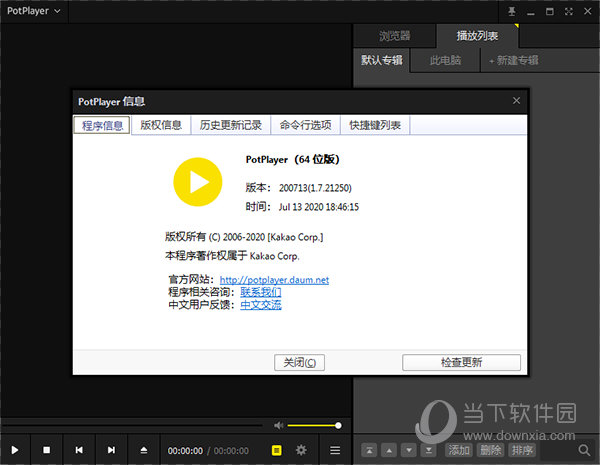Viewport: 600px width, 465px height.
Task: Minimize the PotPlayer window
Action: click(530, 12)
